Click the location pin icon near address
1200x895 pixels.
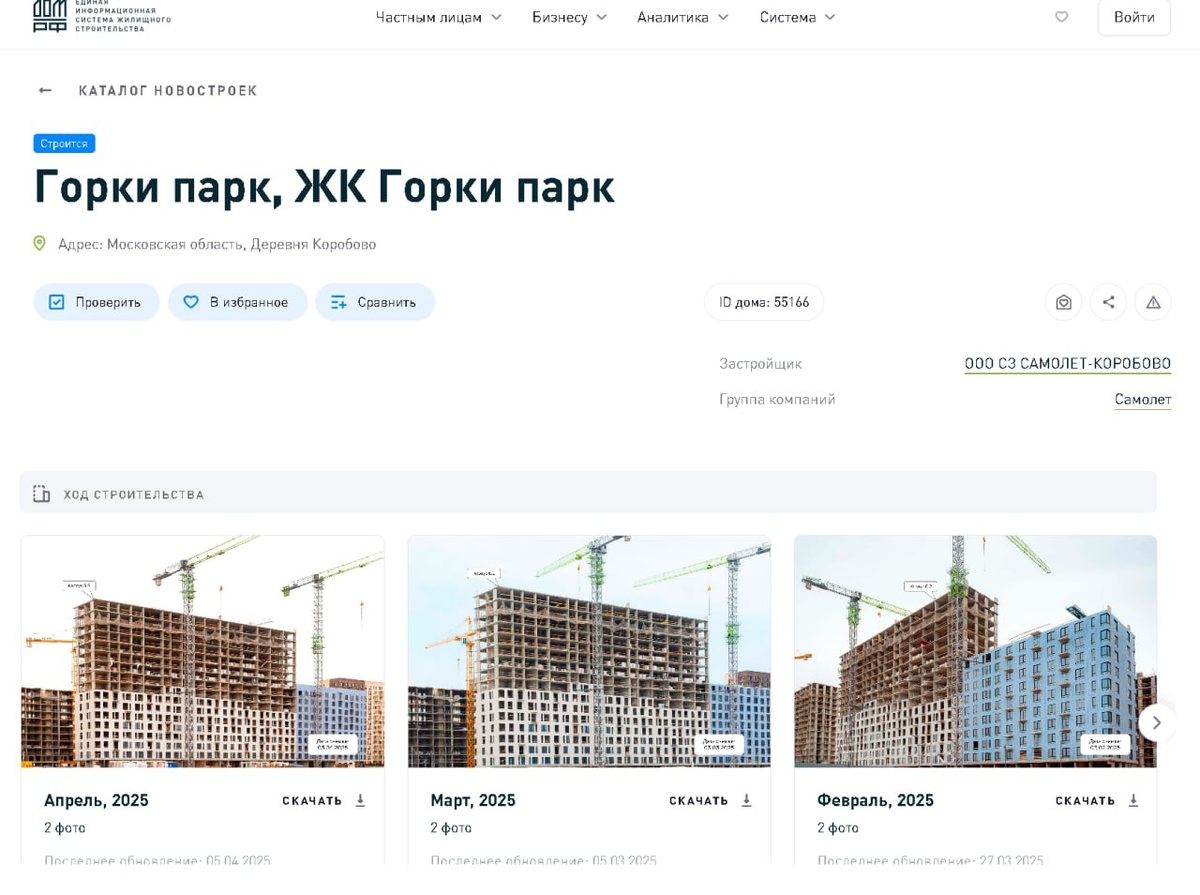(x=40, y=243)
